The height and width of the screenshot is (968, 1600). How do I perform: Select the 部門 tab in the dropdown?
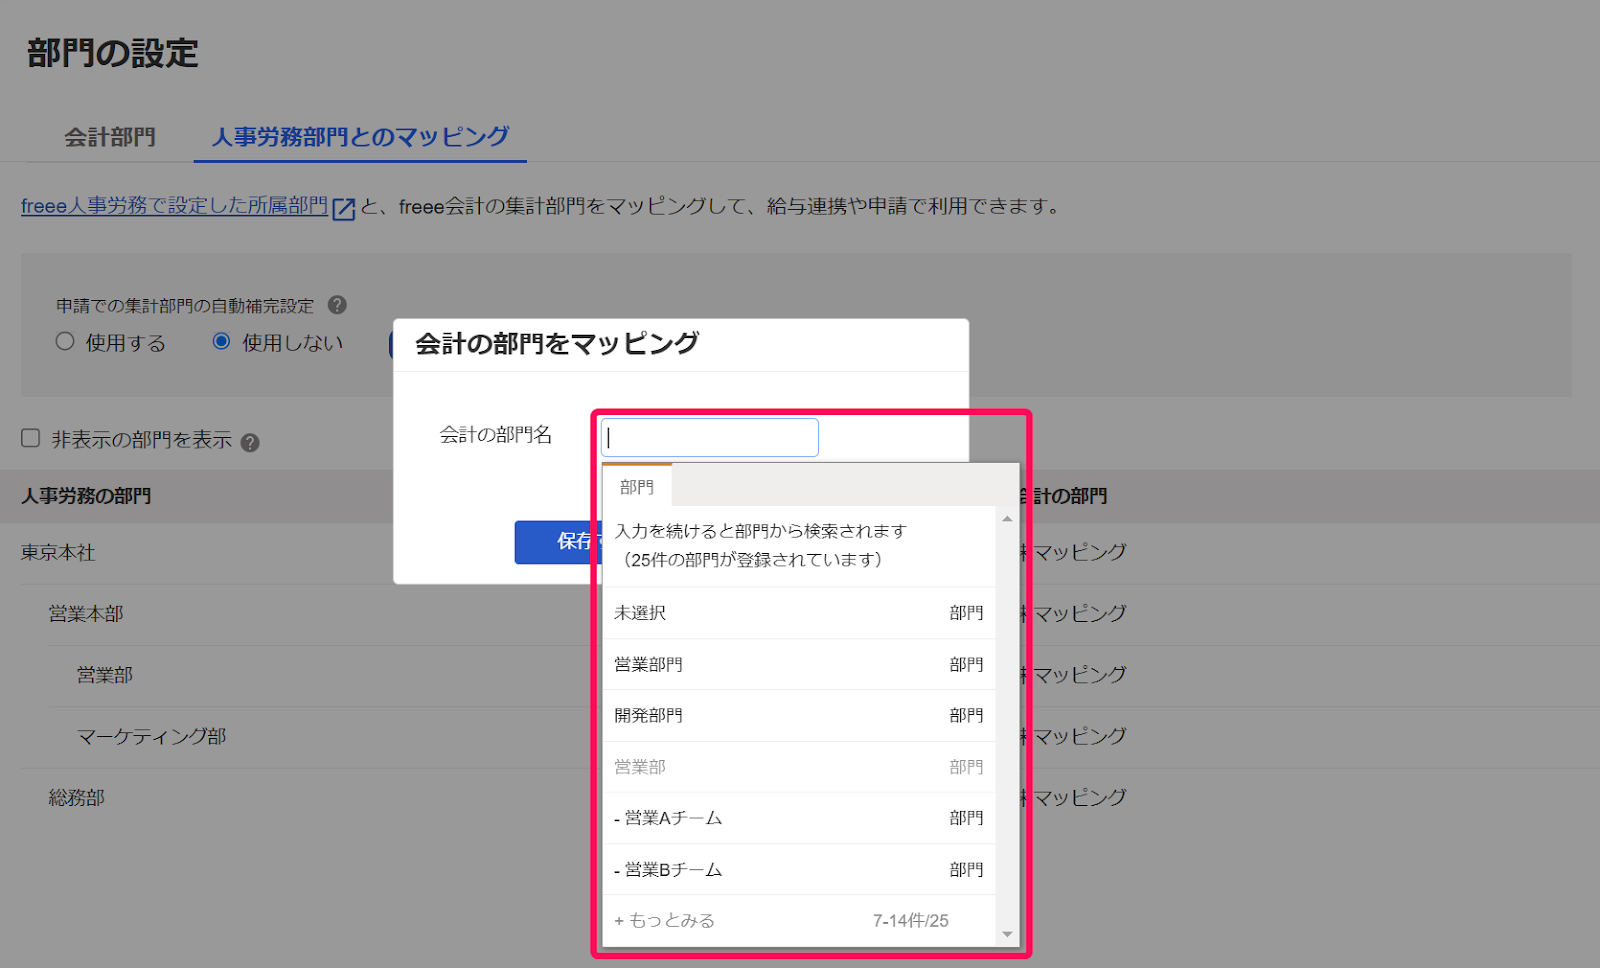click(637, 487)
